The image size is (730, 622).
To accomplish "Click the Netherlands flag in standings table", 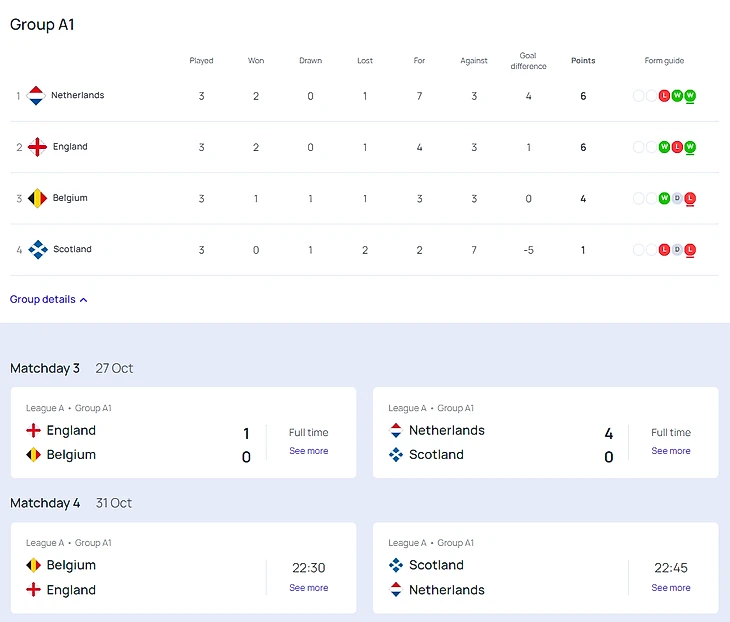I will click(x=36, y=96).
